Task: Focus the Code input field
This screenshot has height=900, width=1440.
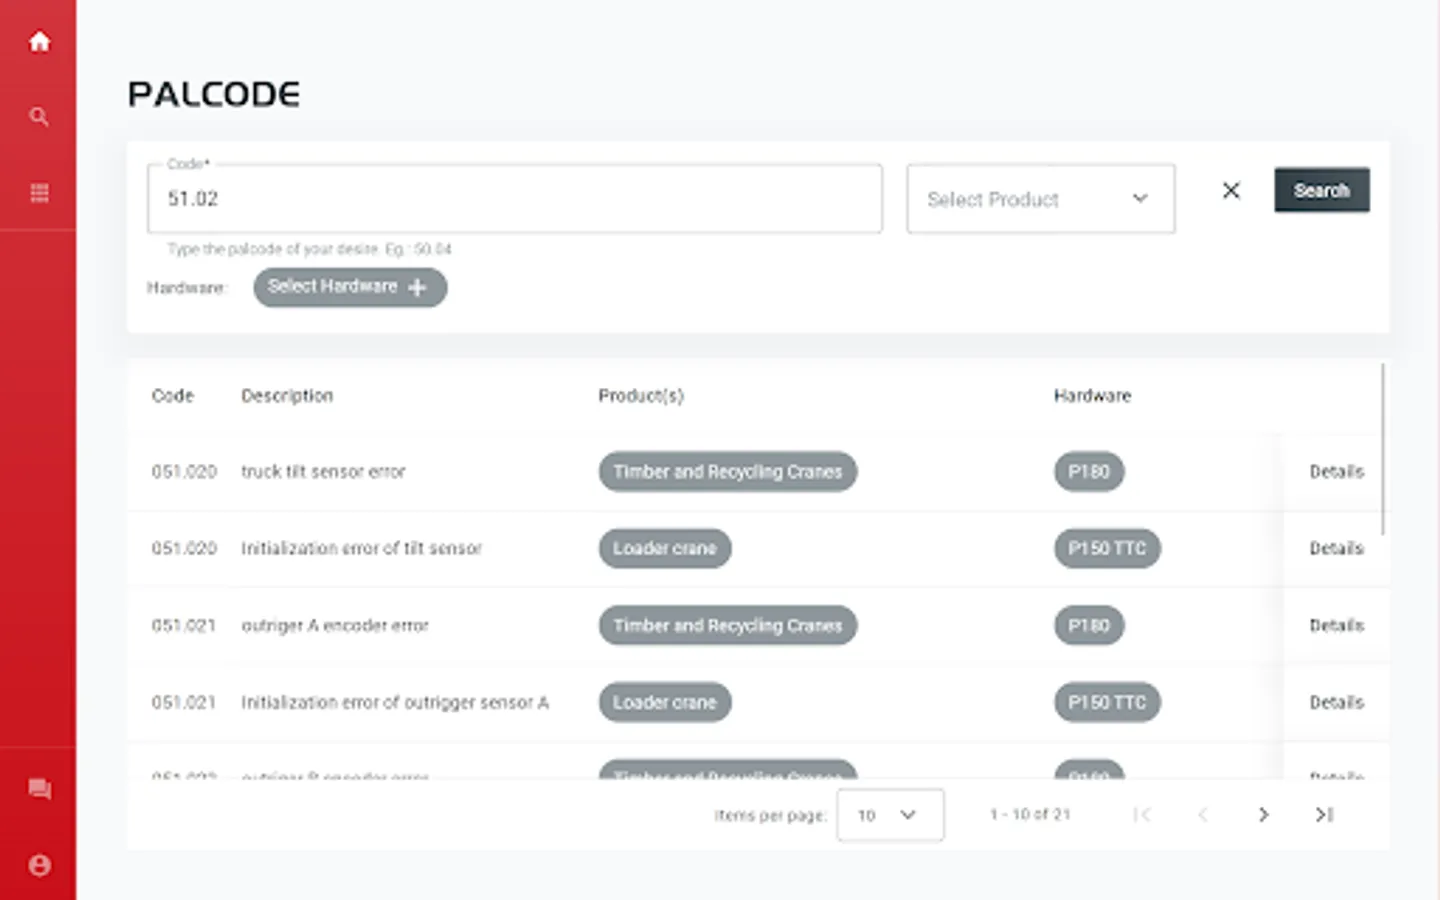Action: [514, 199]
